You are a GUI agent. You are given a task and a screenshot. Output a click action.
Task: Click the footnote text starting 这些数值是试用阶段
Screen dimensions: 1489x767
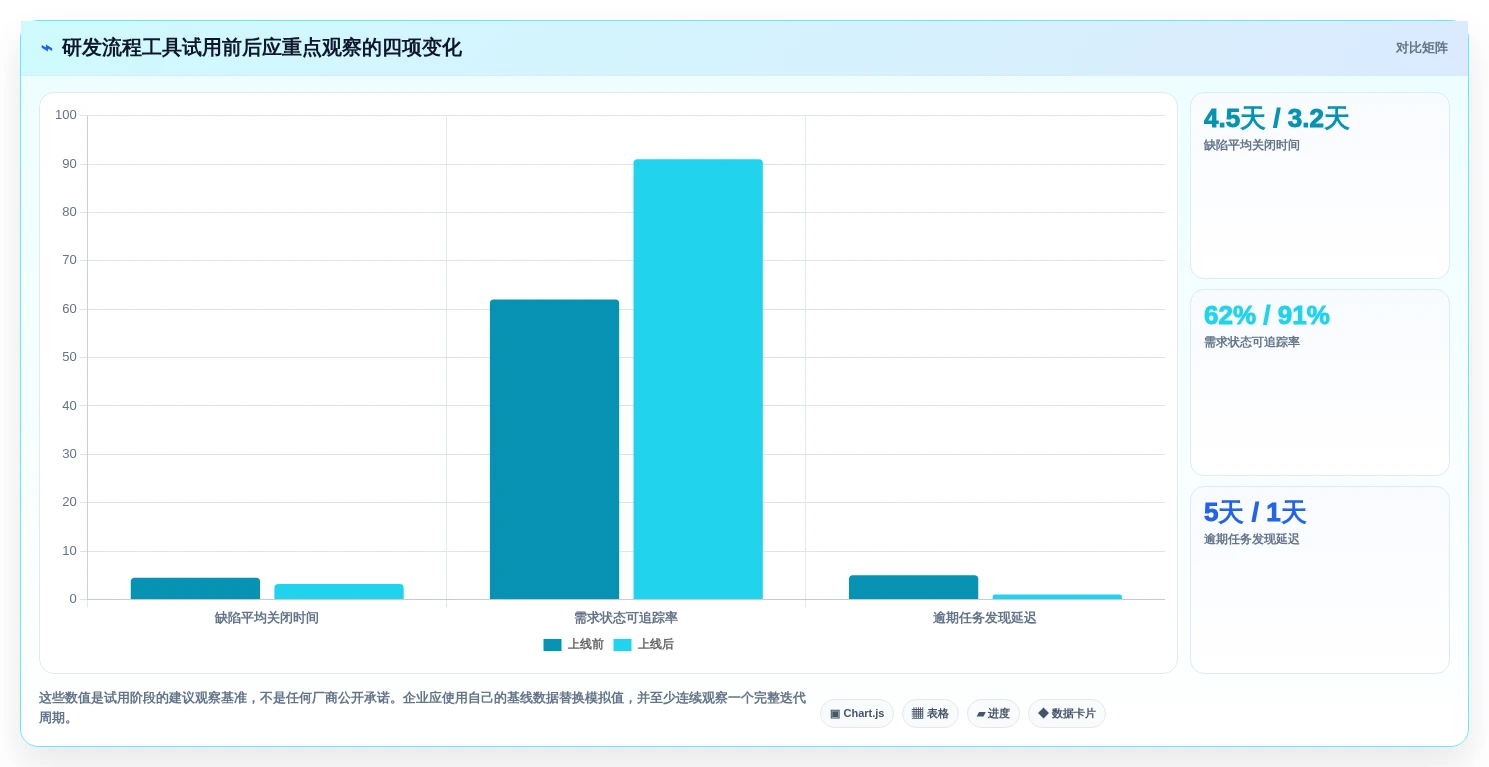(422, 708)
